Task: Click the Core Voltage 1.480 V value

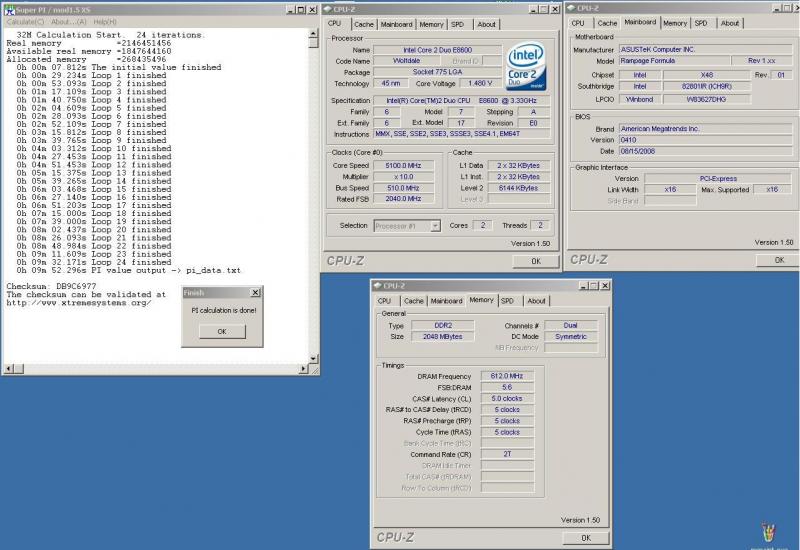Action: click(480, 83)
